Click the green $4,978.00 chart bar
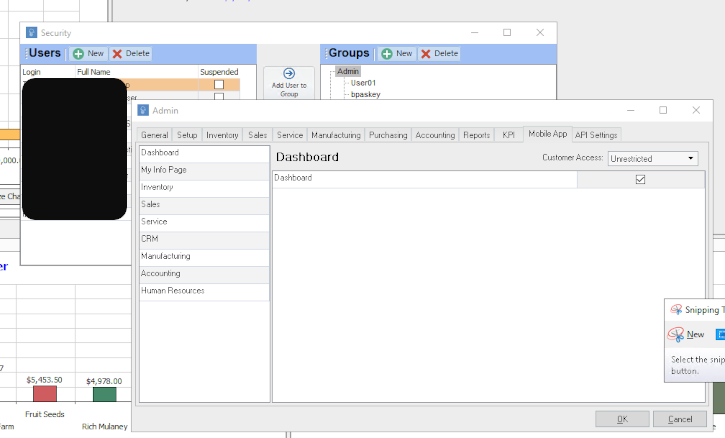Screen dimensions: 725x438 tap(104, 395)
